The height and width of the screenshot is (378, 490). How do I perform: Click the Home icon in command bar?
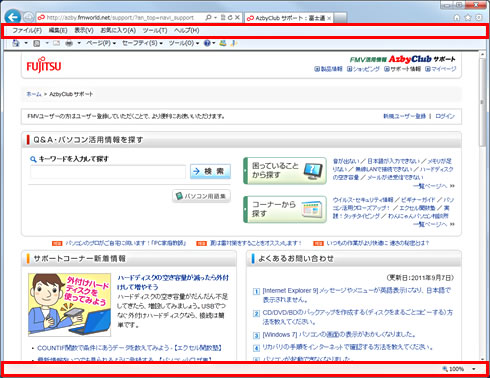click(16, 43)
